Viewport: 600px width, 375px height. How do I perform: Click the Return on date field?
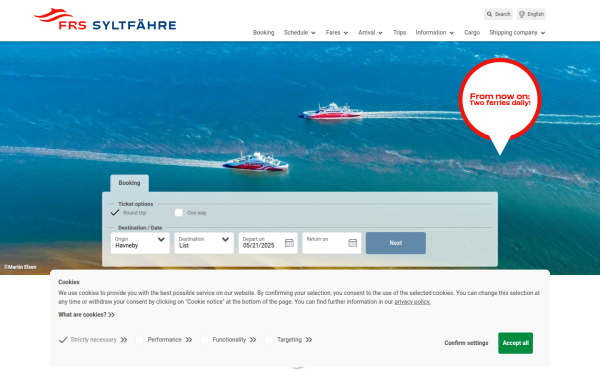(x=332, y=243)
